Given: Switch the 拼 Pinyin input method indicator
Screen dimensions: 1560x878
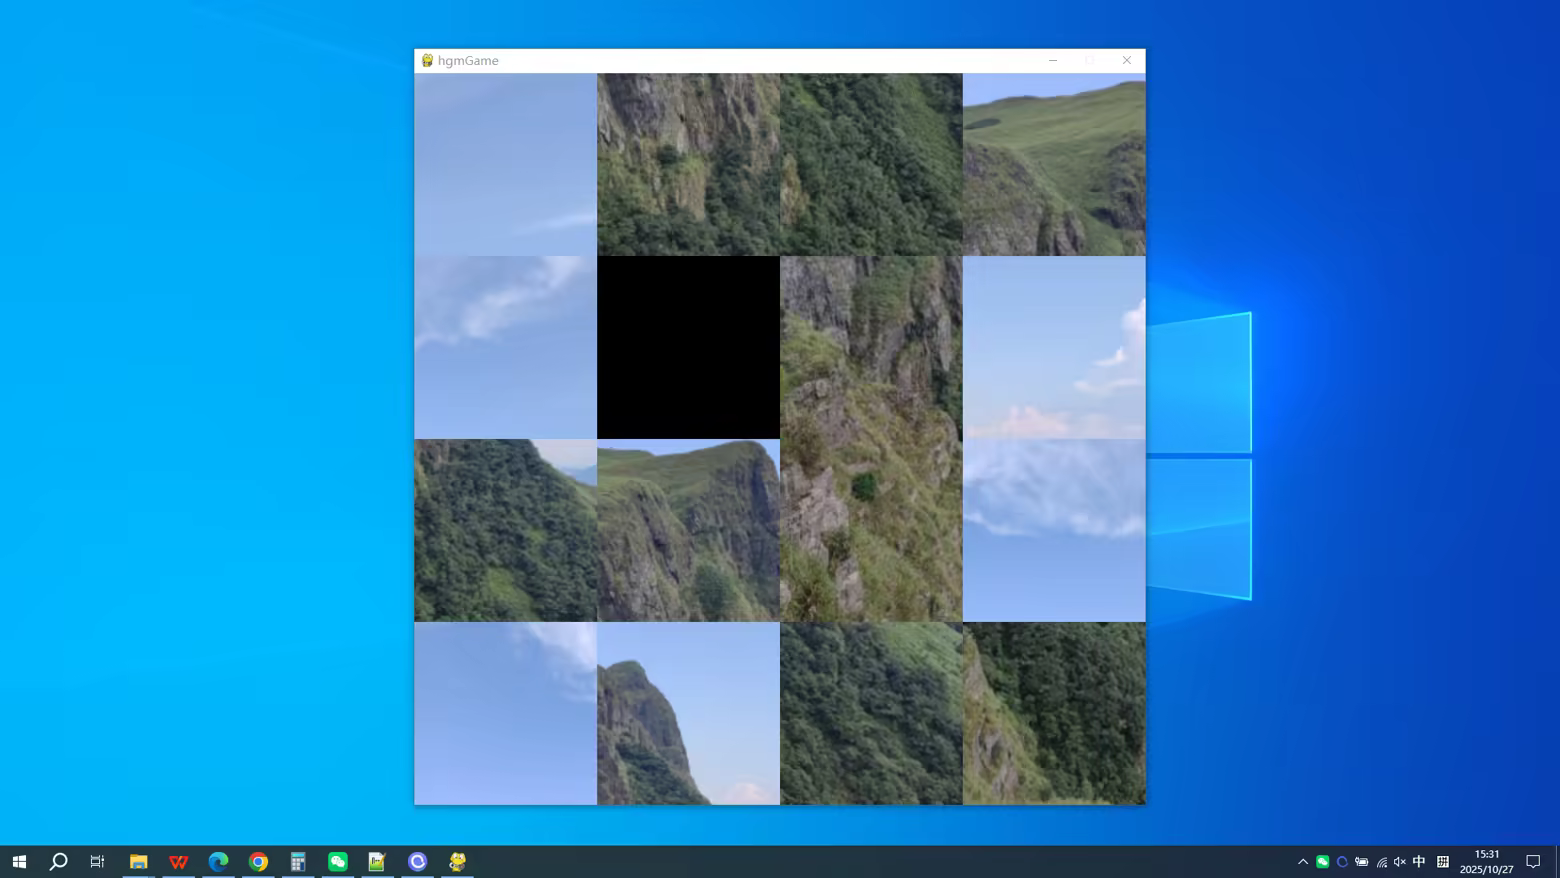Looking at the screenshot, I should point(1443,861).
